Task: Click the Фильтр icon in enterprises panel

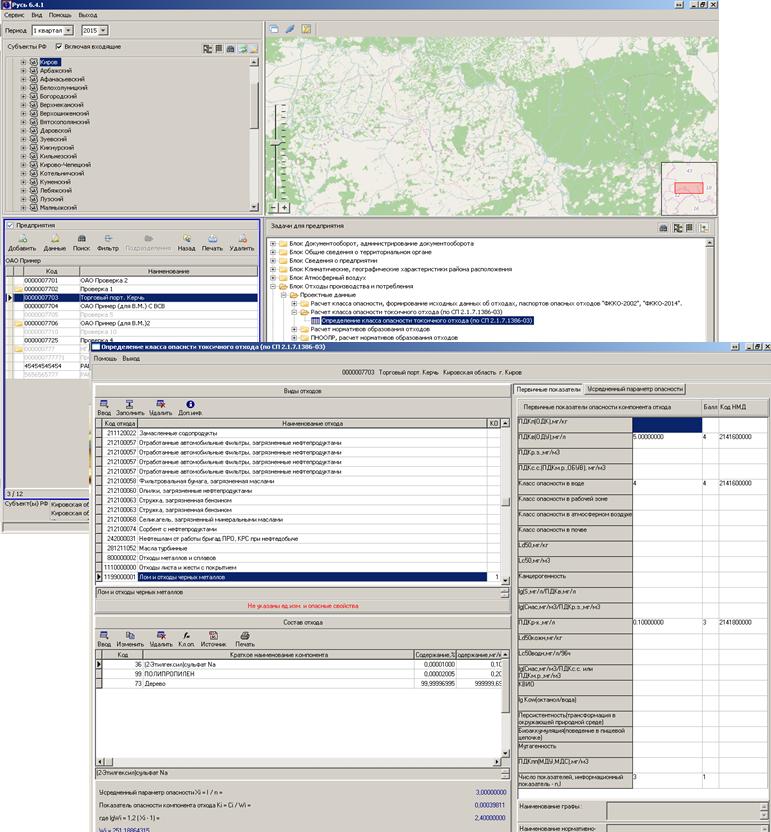Action: tap(107, 241)
